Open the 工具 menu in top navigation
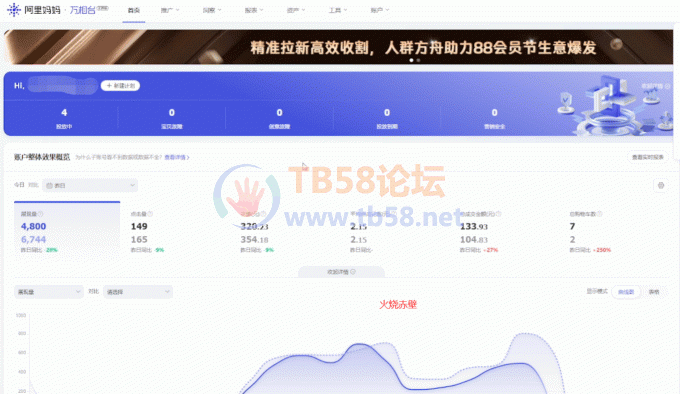This screenshot has height=394, width=680. click(x=337, y=10)
